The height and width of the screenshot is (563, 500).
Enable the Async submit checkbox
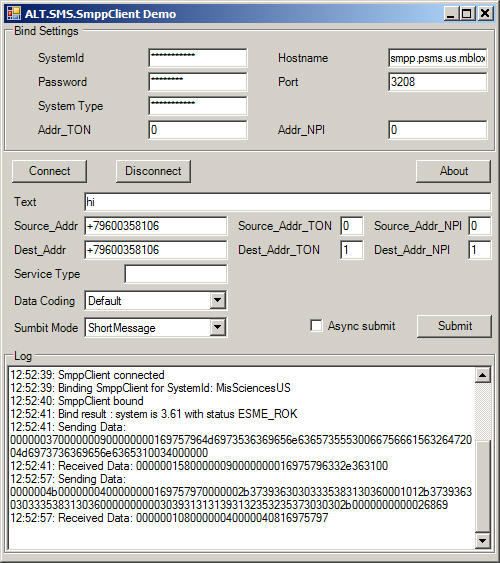pos(316,326)
